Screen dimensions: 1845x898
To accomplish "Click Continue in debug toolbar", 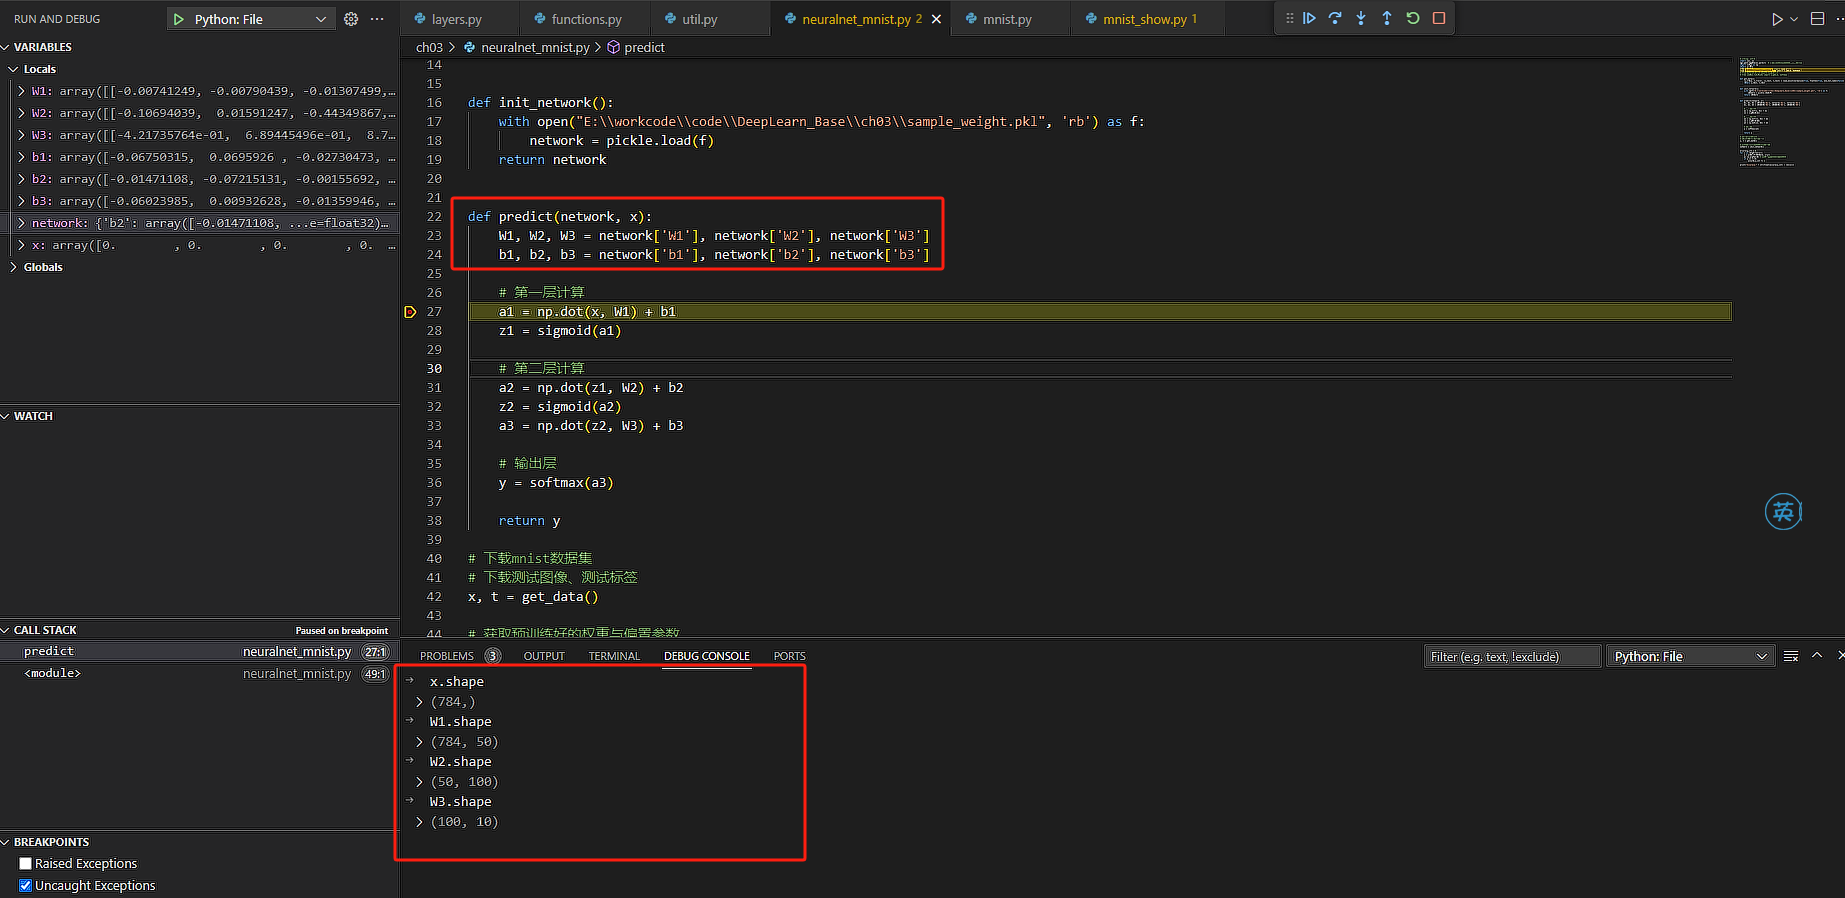I will pos(1309,18).
